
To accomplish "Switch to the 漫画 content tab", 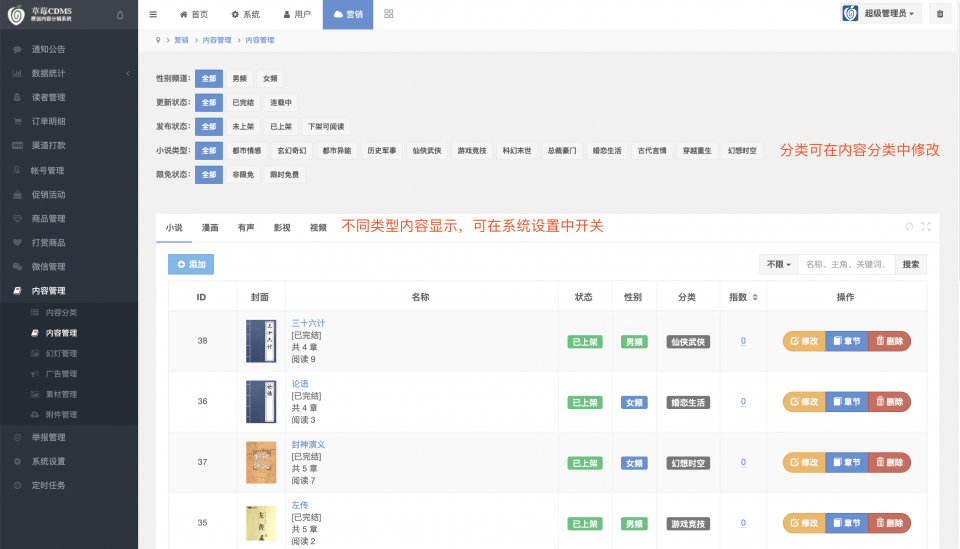I will coord(210,228).
